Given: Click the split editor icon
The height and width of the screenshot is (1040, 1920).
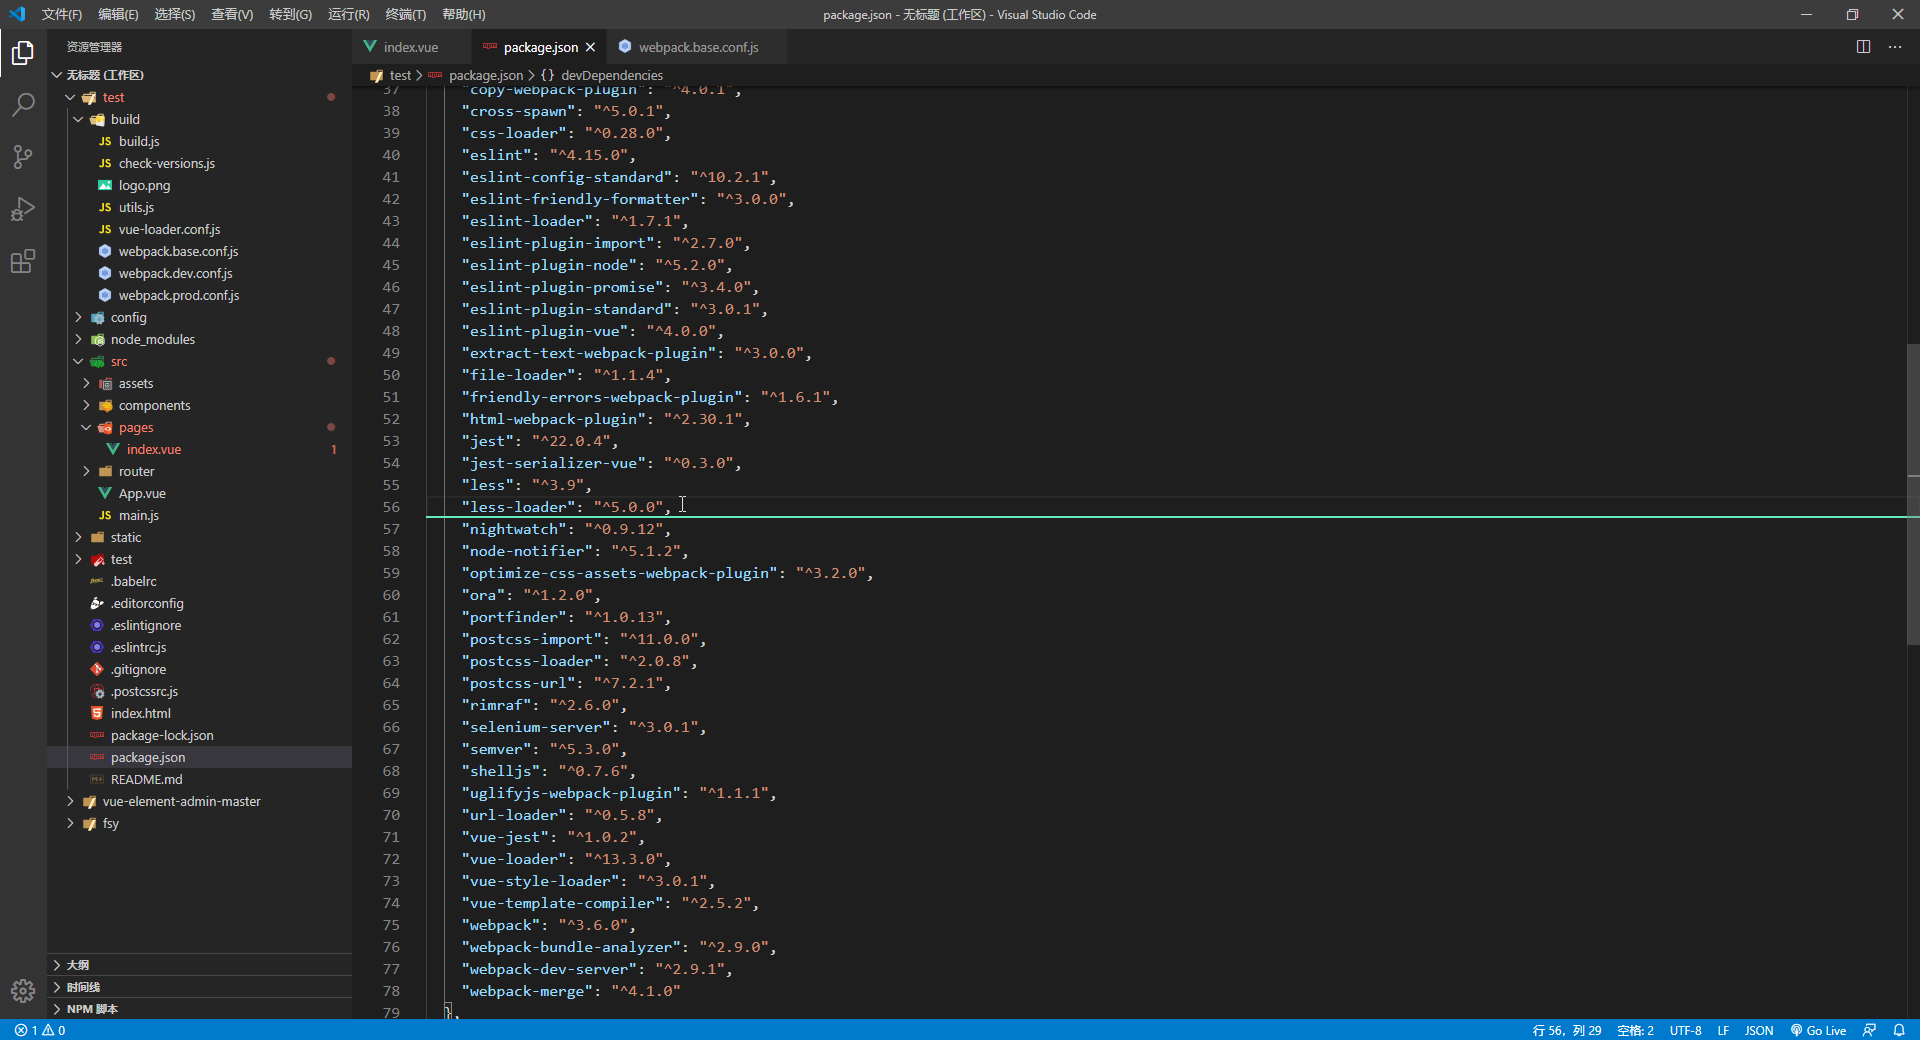Looking at the screenshot, I should coord(1863,47).
